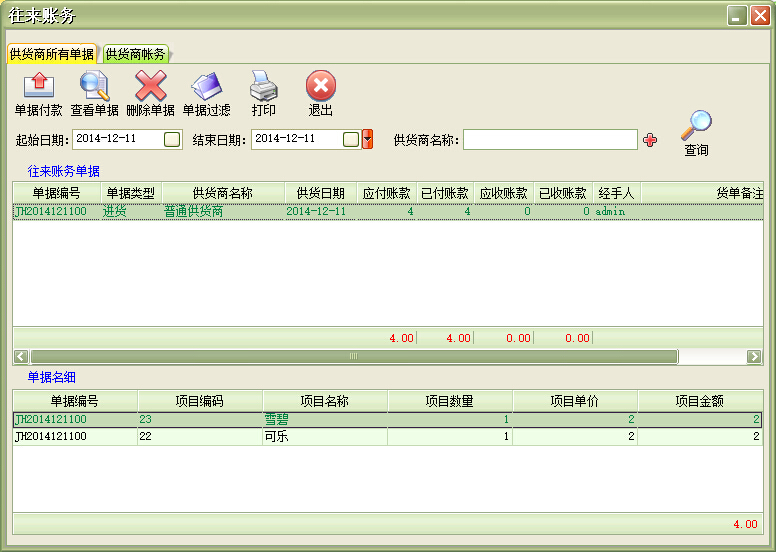
Task: Toggle the 起始日期 date checkbox
Action: coord(172,139)
